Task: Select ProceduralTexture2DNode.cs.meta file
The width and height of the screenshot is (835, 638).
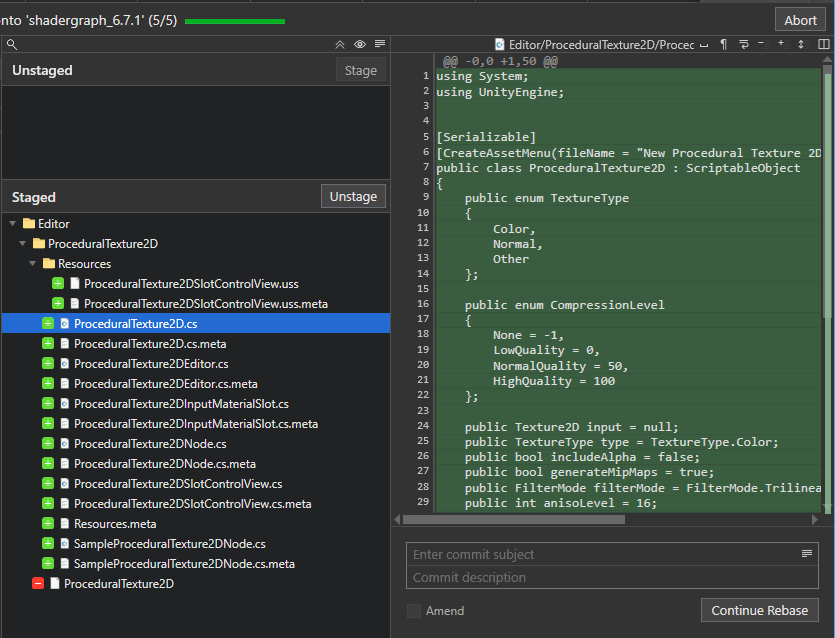Action: coord(196,463)
